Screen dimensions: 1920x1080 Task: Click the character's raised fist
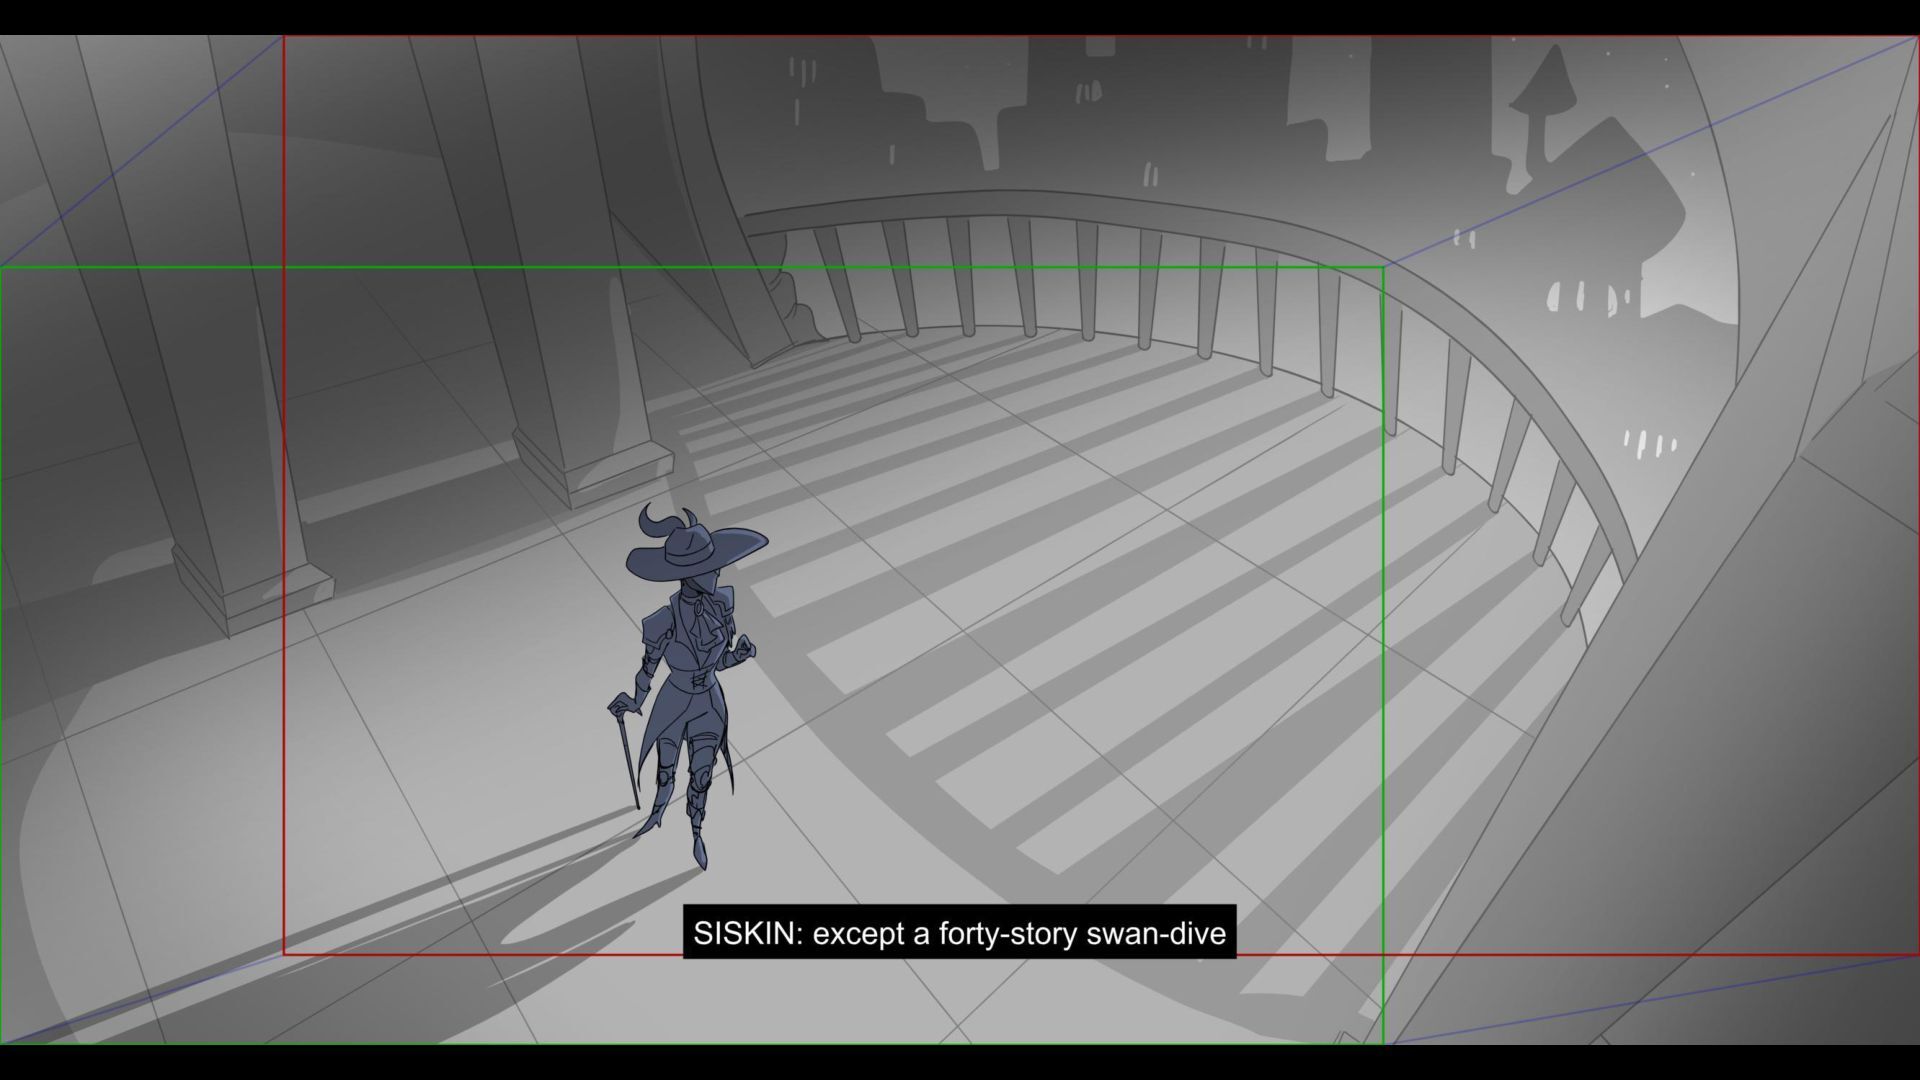pos(745,649)
